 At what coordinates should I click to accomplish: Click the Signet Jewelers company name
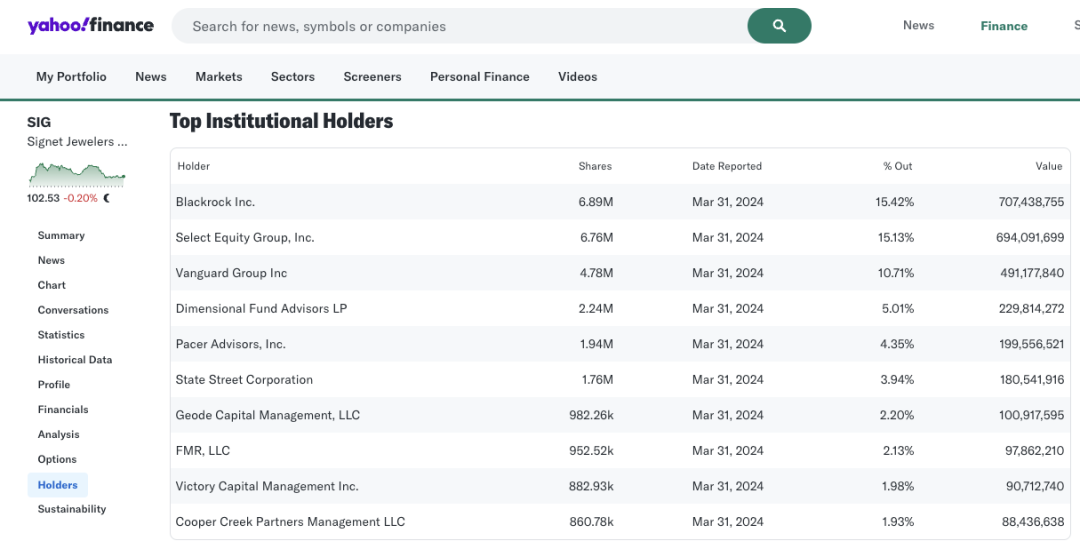[77, 142]
